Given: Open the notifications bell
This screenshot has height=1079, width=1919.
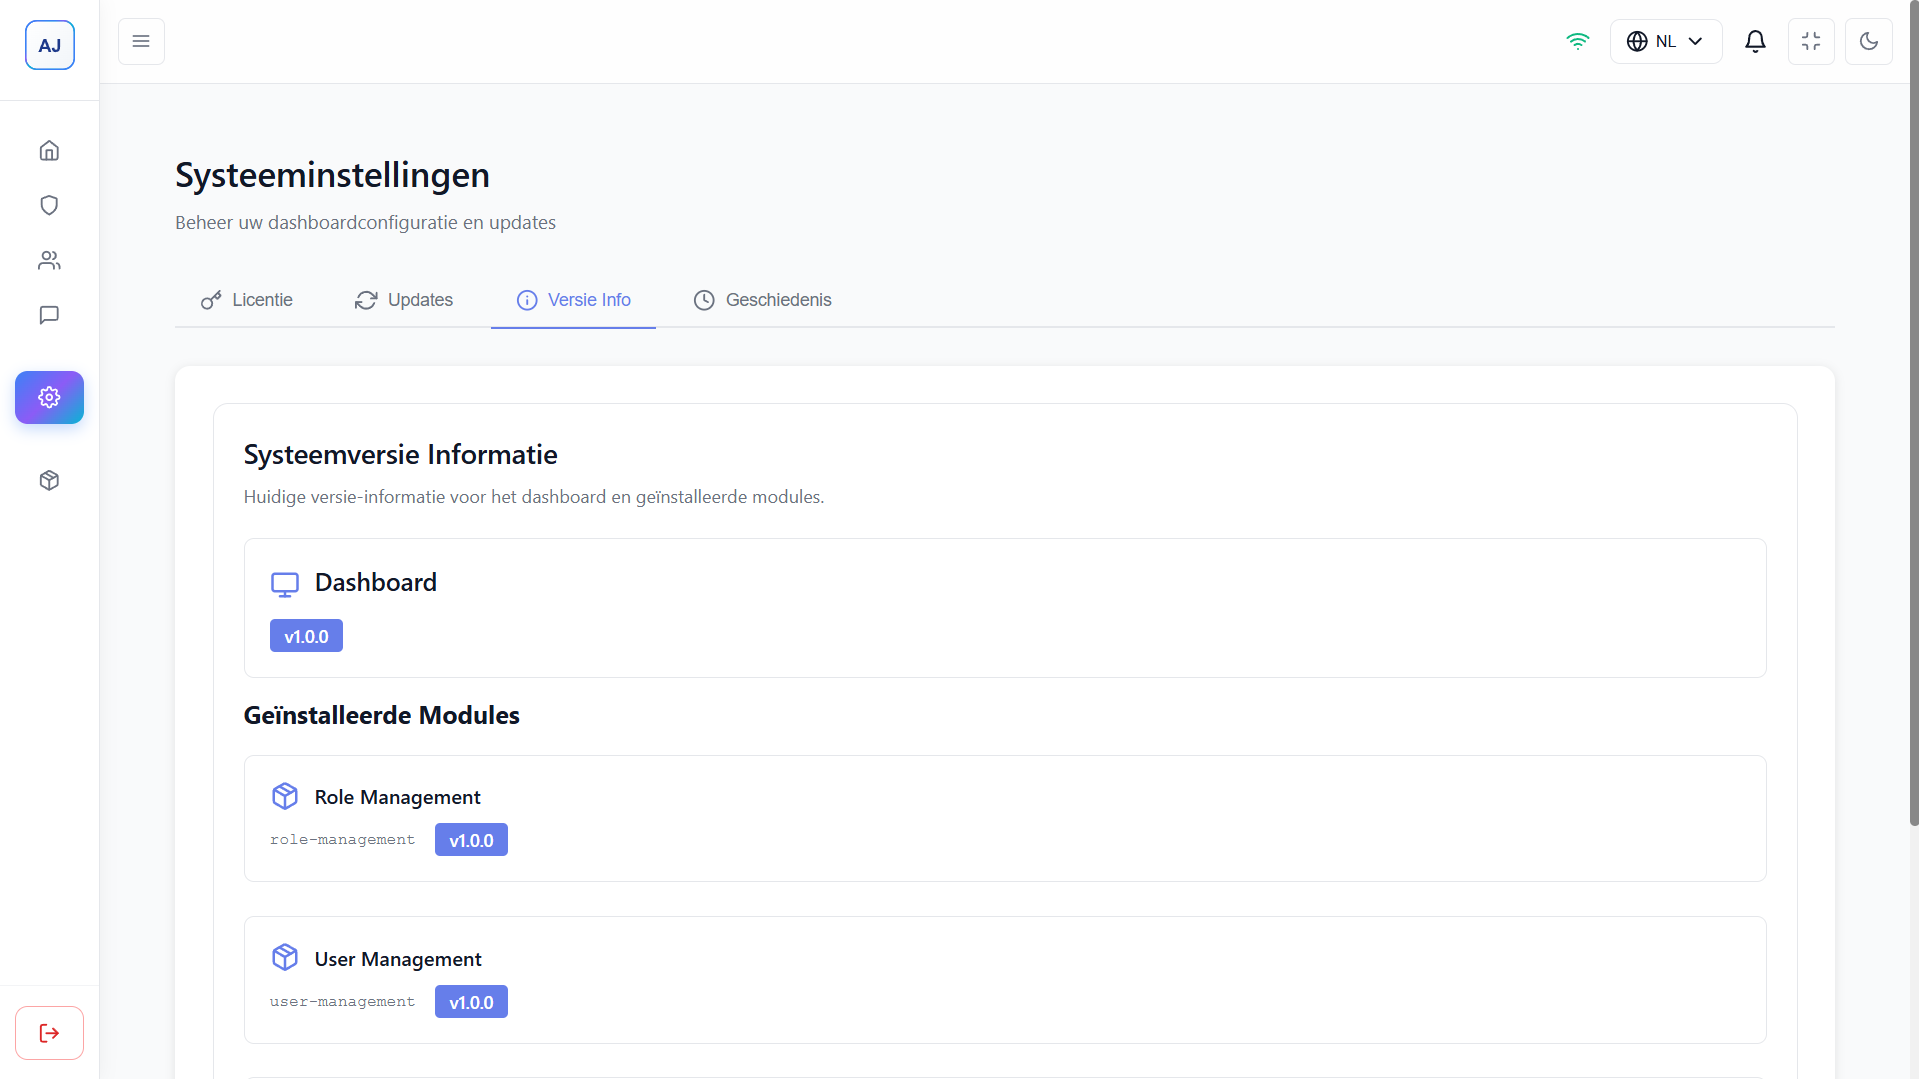Looking at the screenshot, I should point(1755,41).
